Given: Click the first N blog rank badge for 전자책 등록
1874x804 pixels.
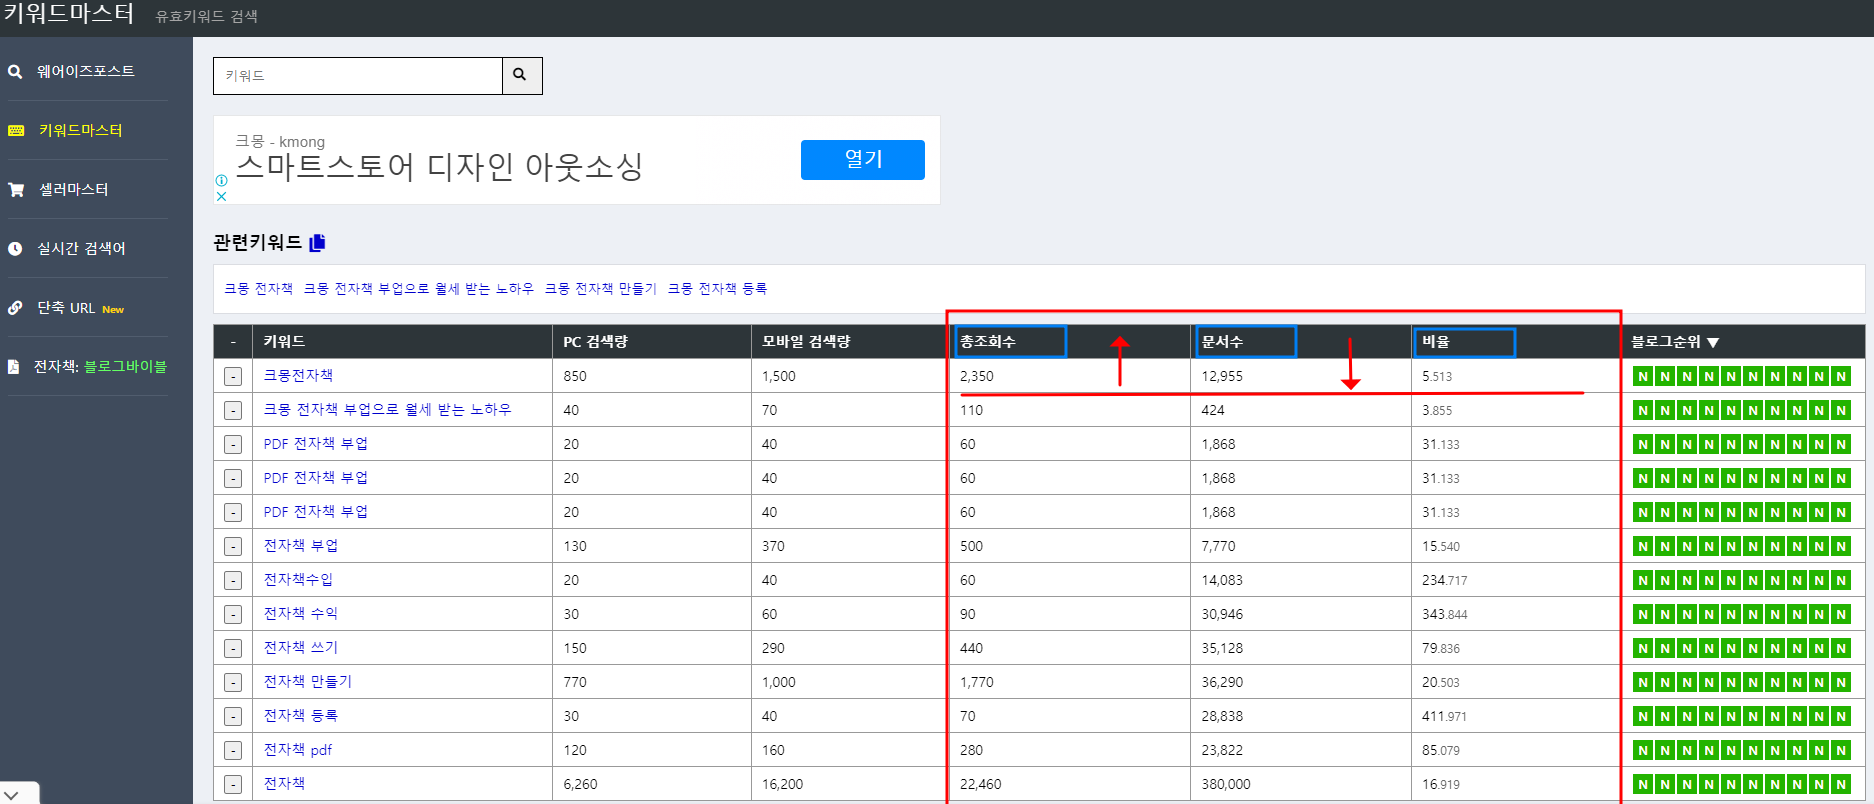Looking at the screenshot, I should click(x=1643, y=717).
